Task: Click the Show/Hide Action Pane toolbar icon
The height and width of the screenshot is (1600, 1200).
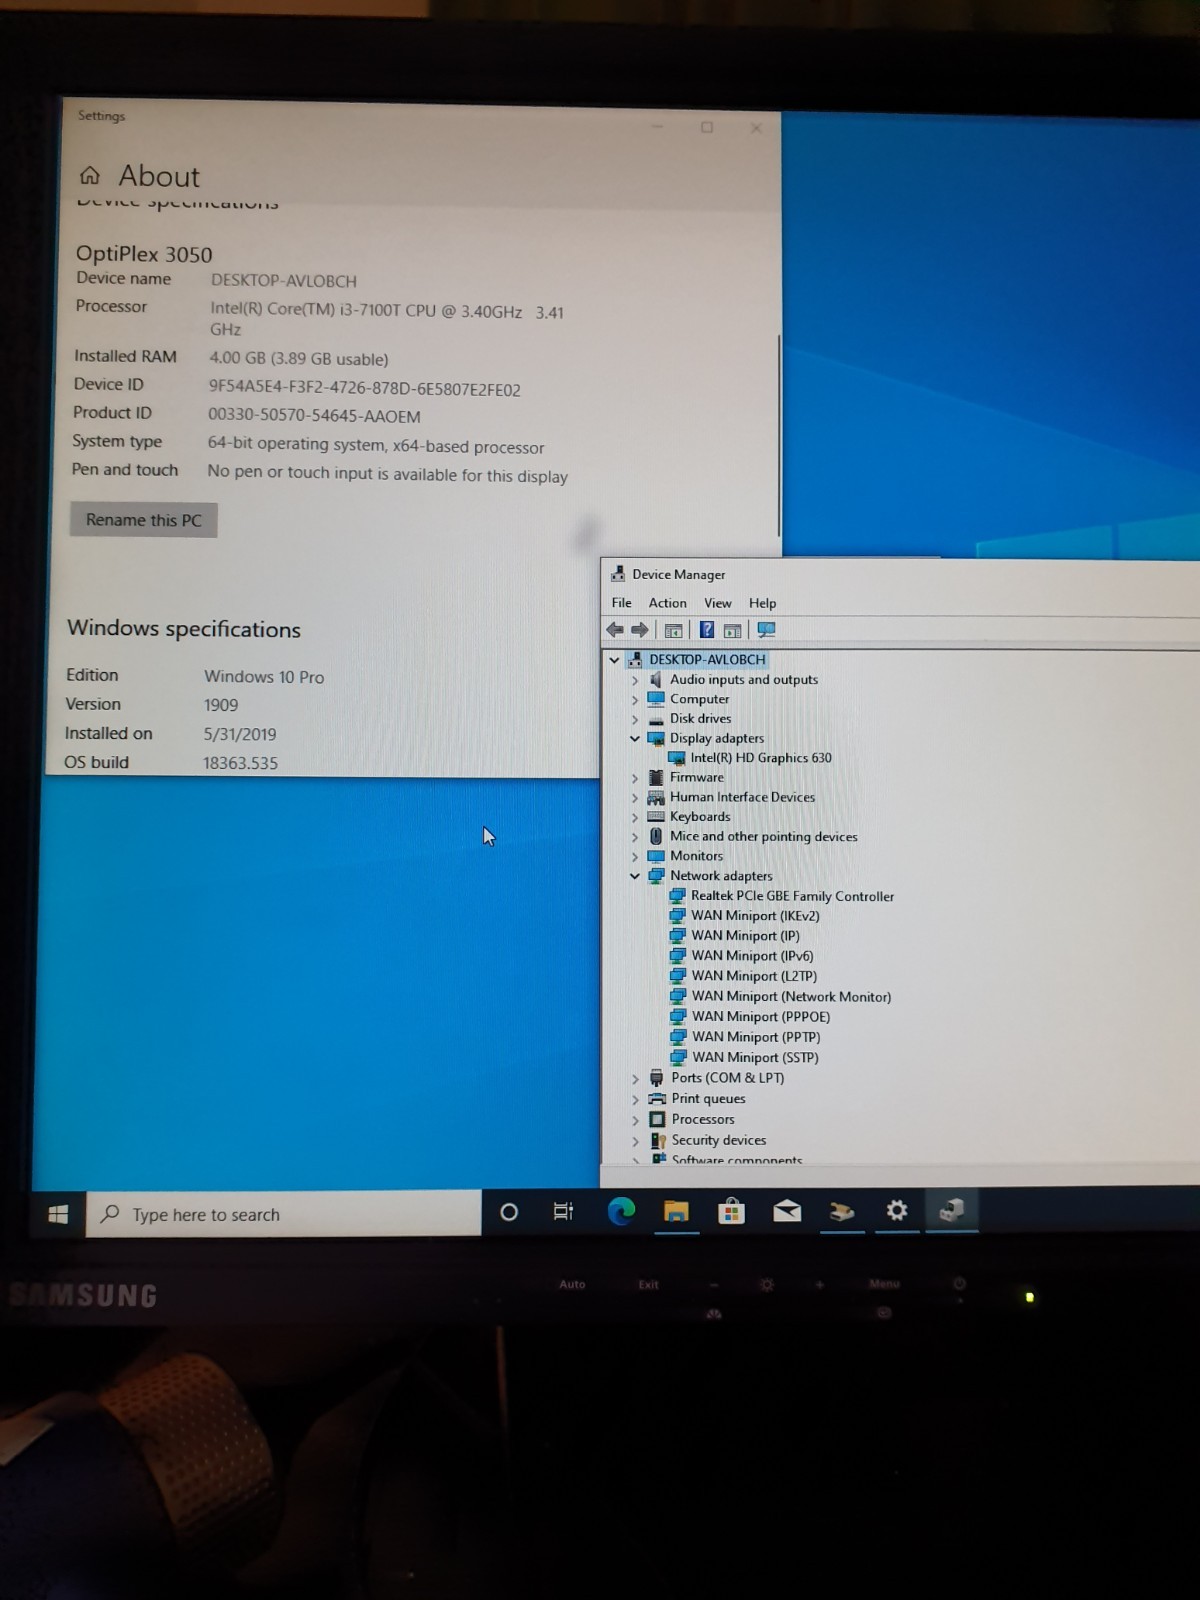Action: (733, 630)
